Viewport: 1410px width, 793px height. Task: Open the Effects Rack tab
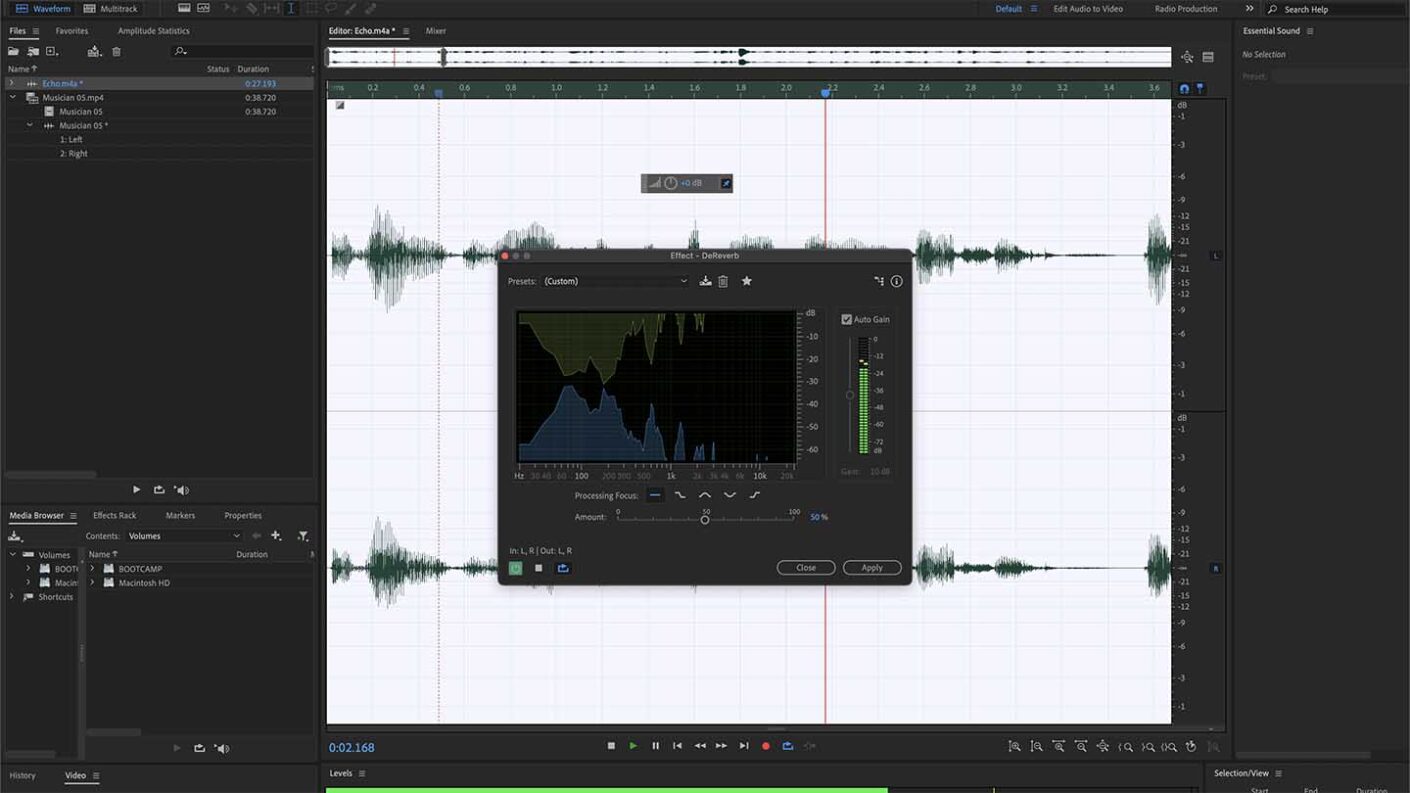point(113,514)
